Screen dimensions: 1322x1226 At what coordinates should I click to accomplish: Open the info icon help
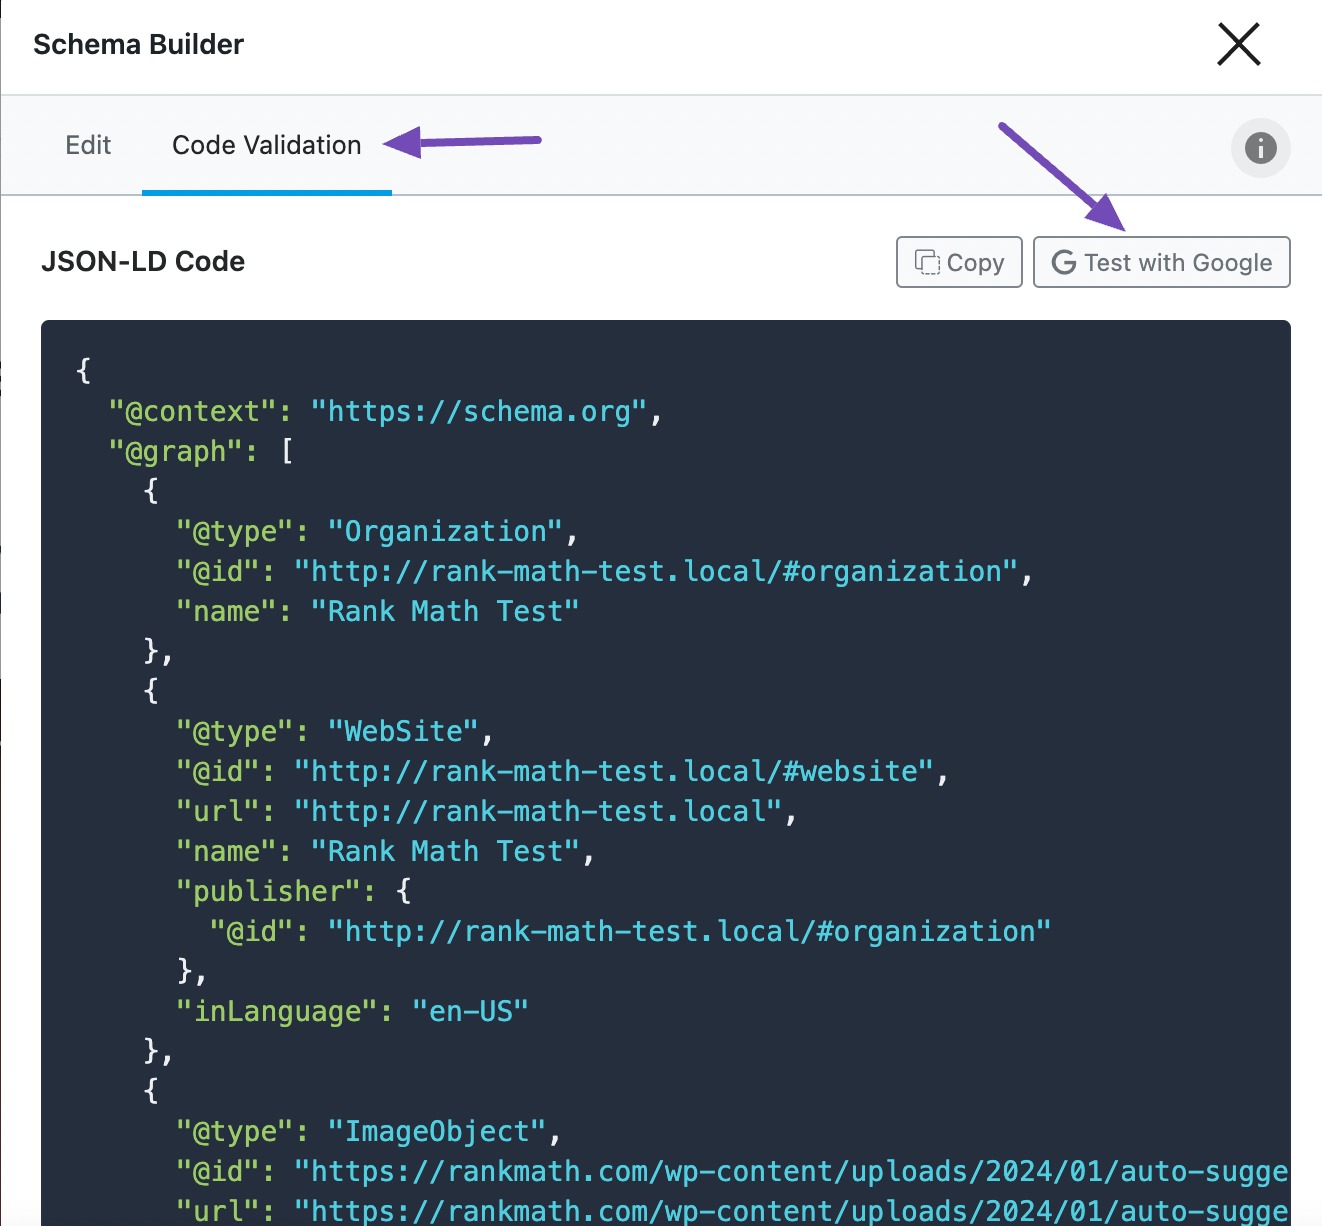point(1260,148)
